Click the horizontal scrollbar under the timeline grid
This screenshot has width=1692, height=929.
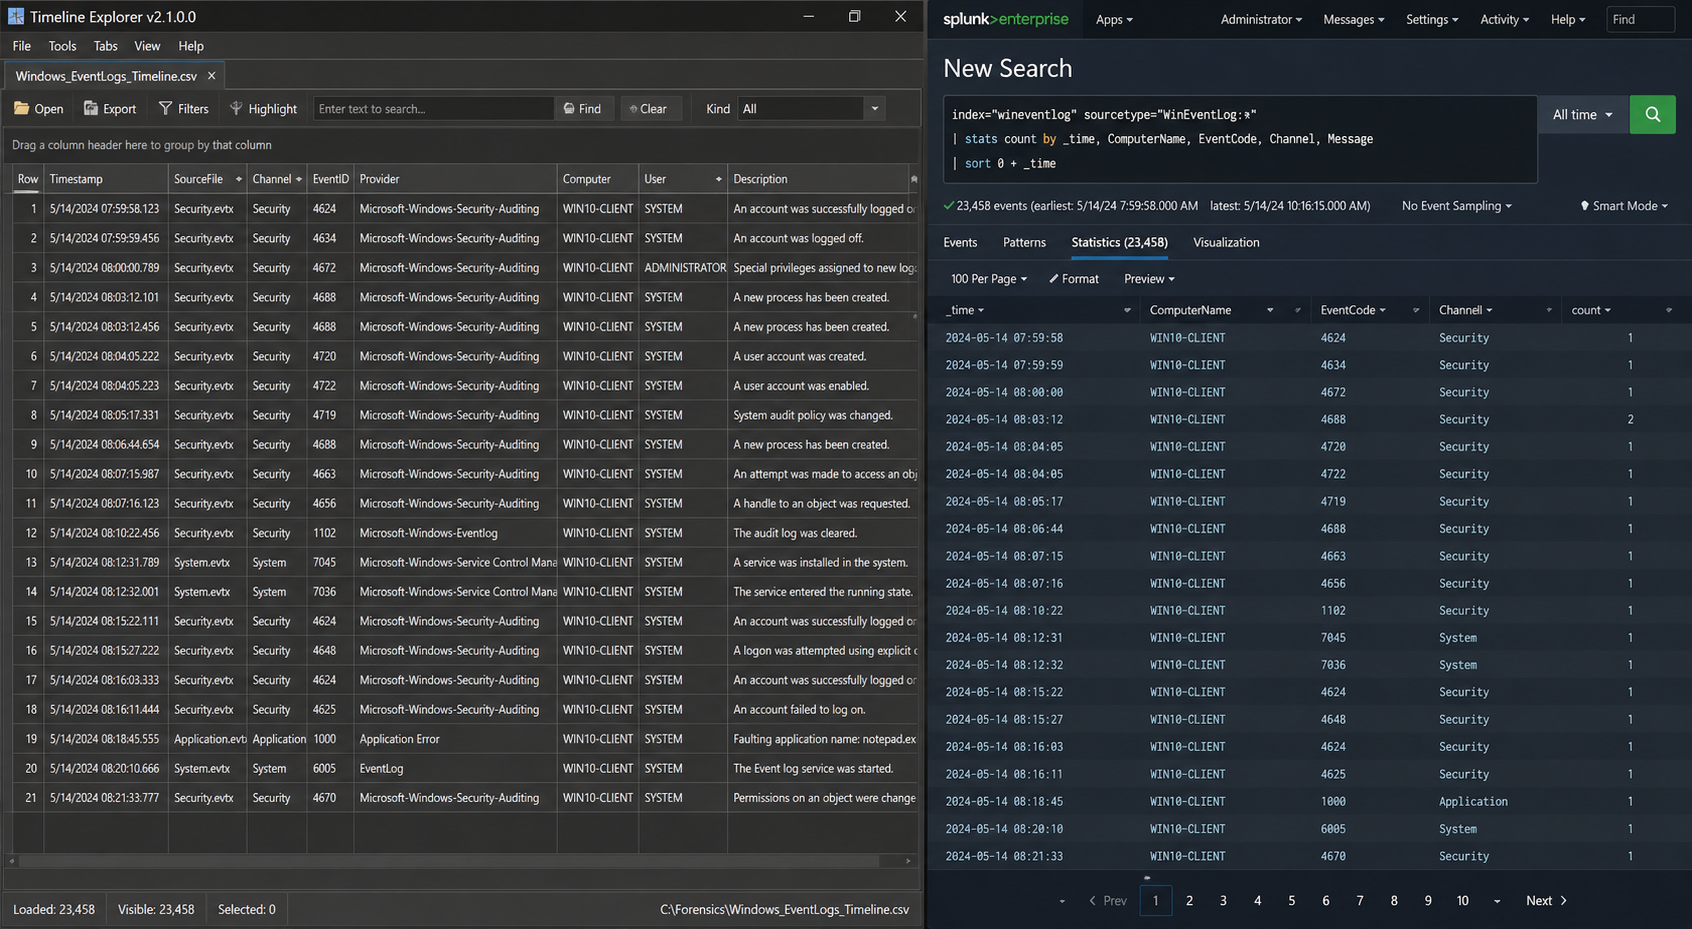(450, 861)
